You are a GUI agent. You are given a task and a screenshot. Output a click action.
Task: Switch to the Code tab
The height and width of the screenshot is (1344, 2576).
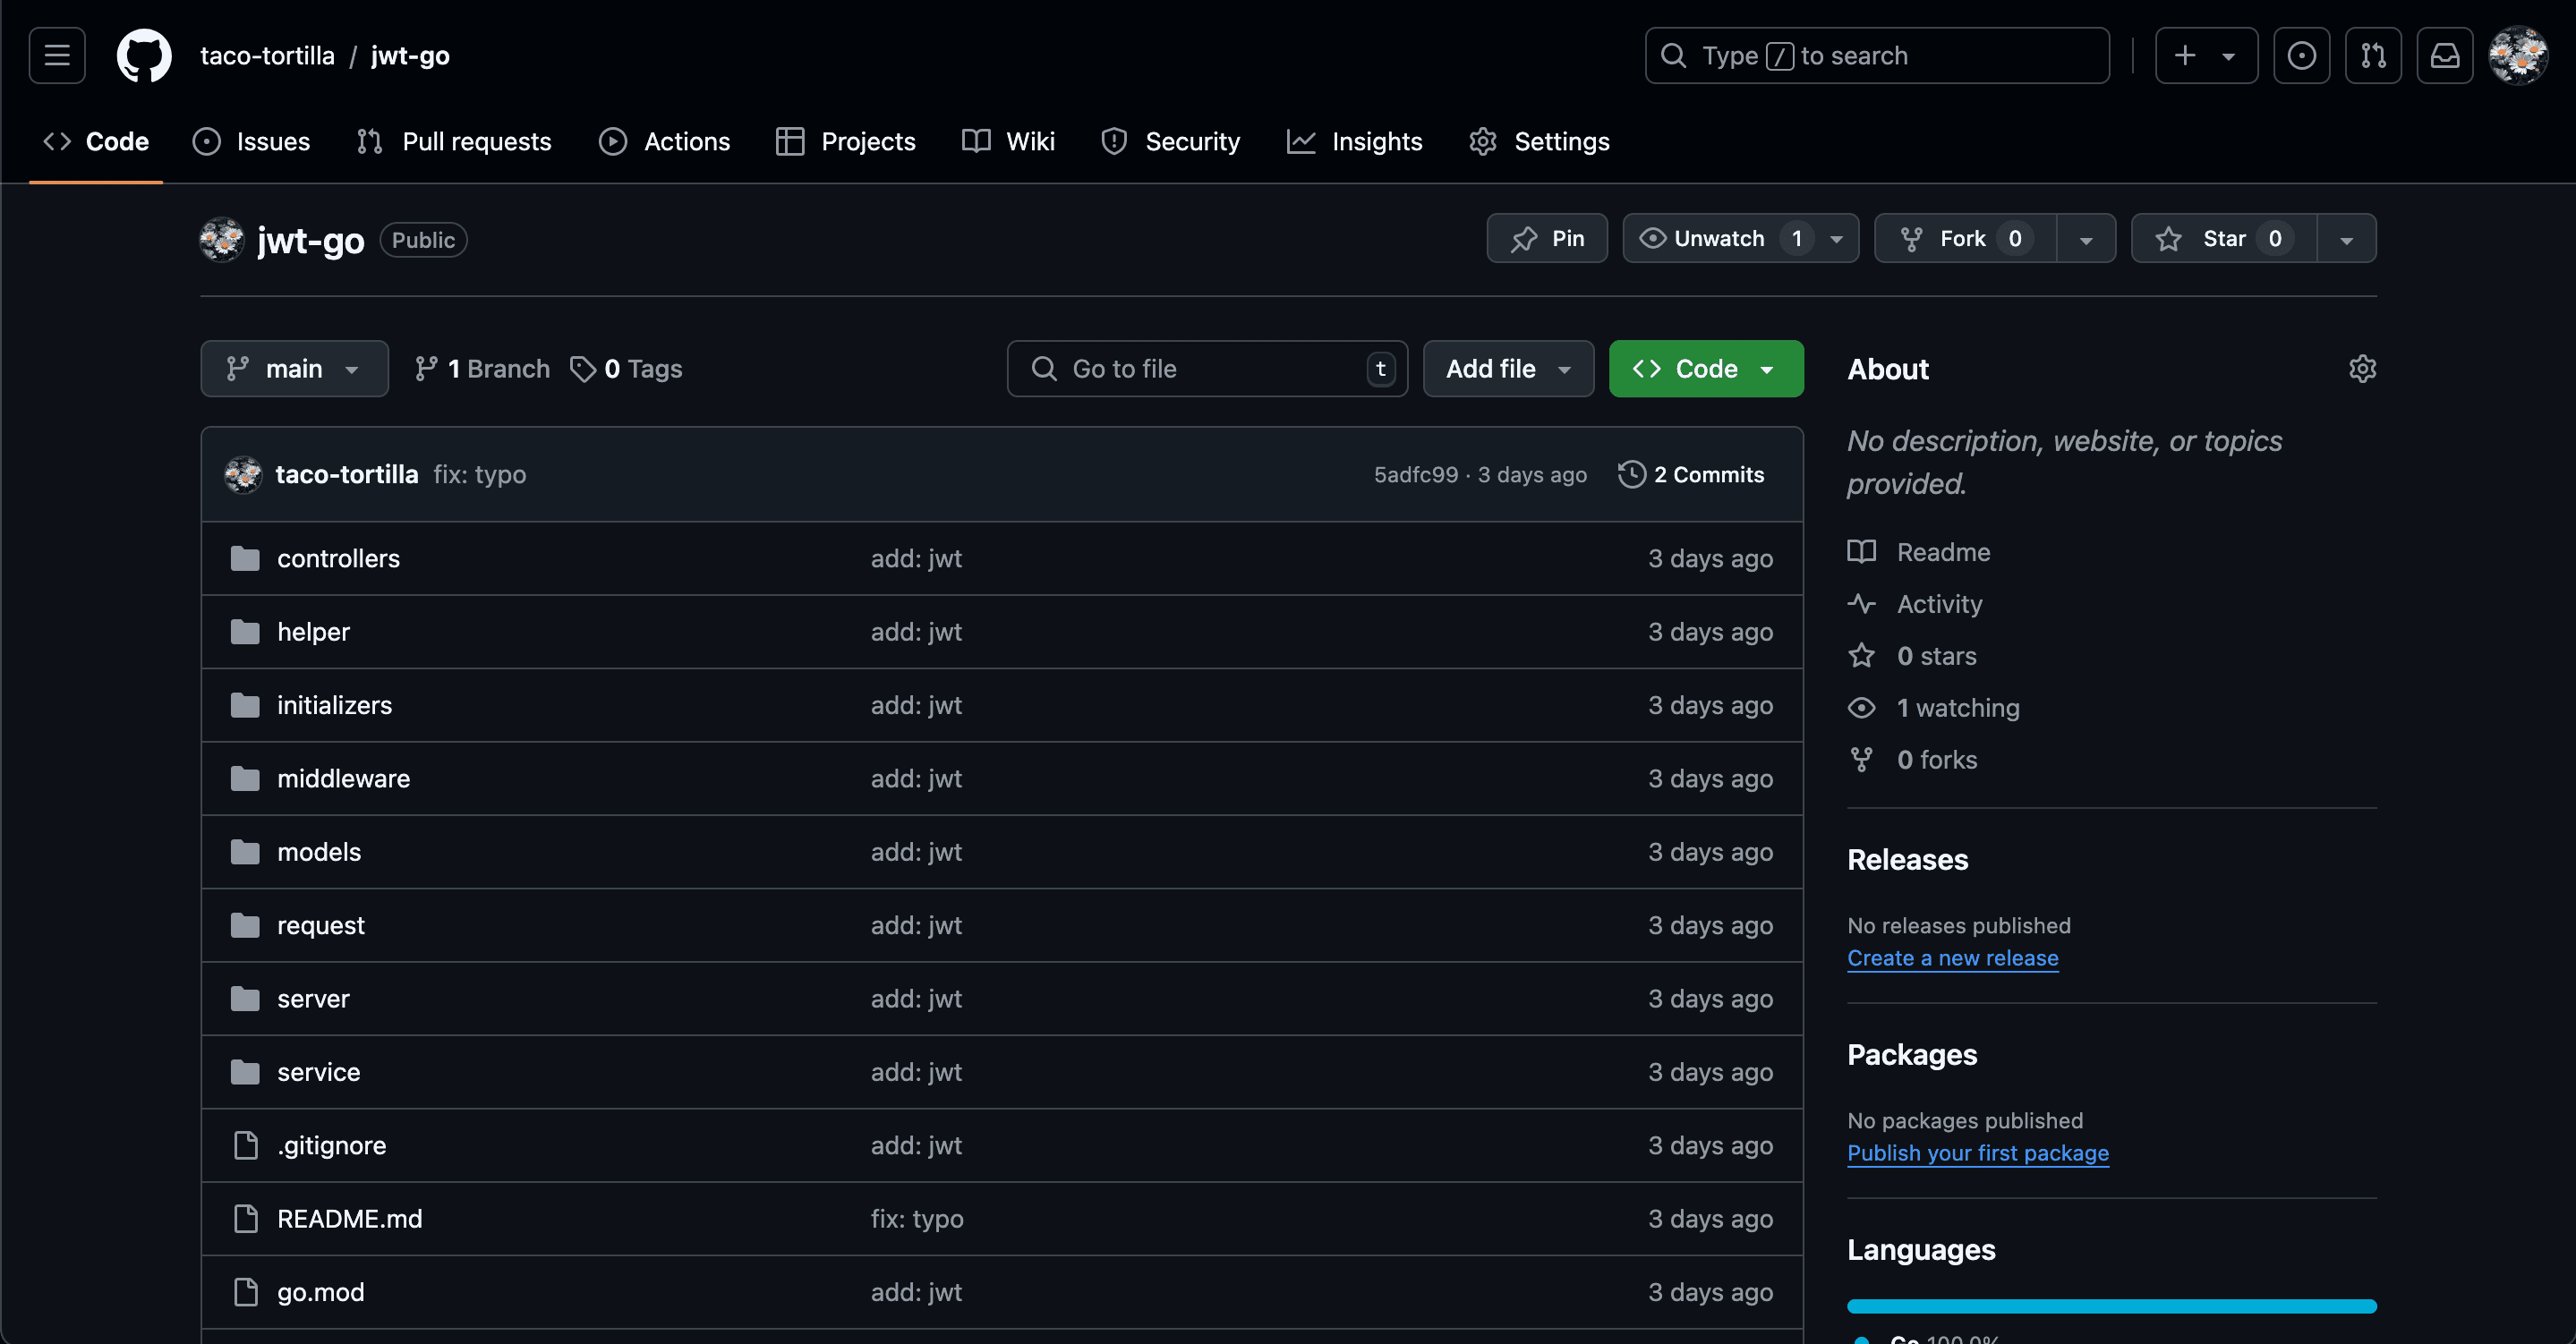(x=96, y=142)
